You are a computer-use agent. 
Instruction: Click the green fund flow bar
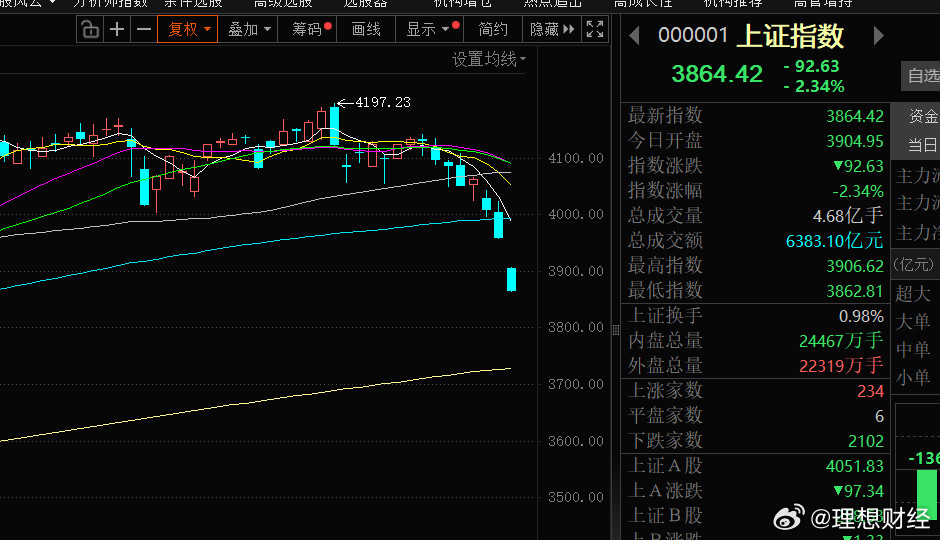click(x=927, y=495)
